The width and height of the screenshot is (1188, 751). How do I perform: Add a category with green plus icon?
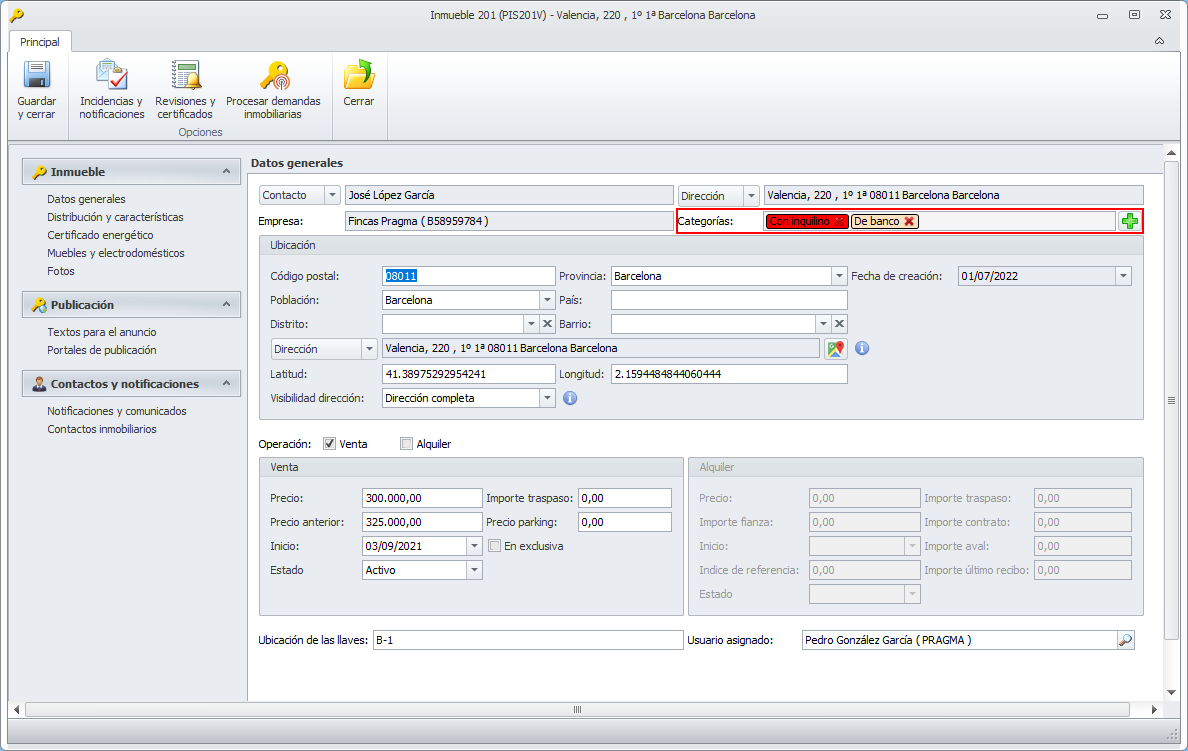1130,222
